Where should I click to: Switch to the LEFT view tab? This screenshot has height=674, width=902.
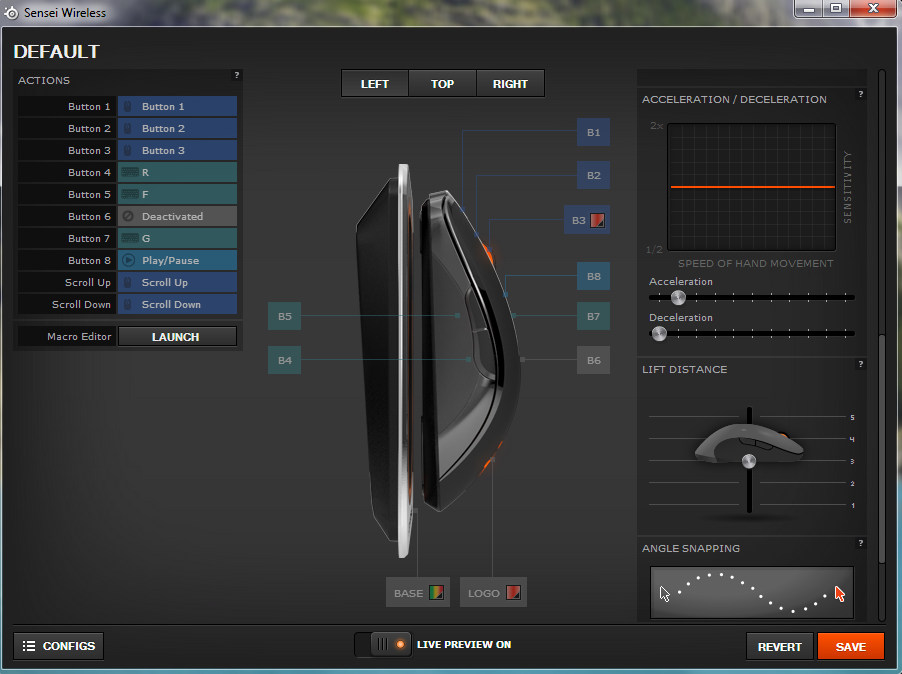(374, 84)
